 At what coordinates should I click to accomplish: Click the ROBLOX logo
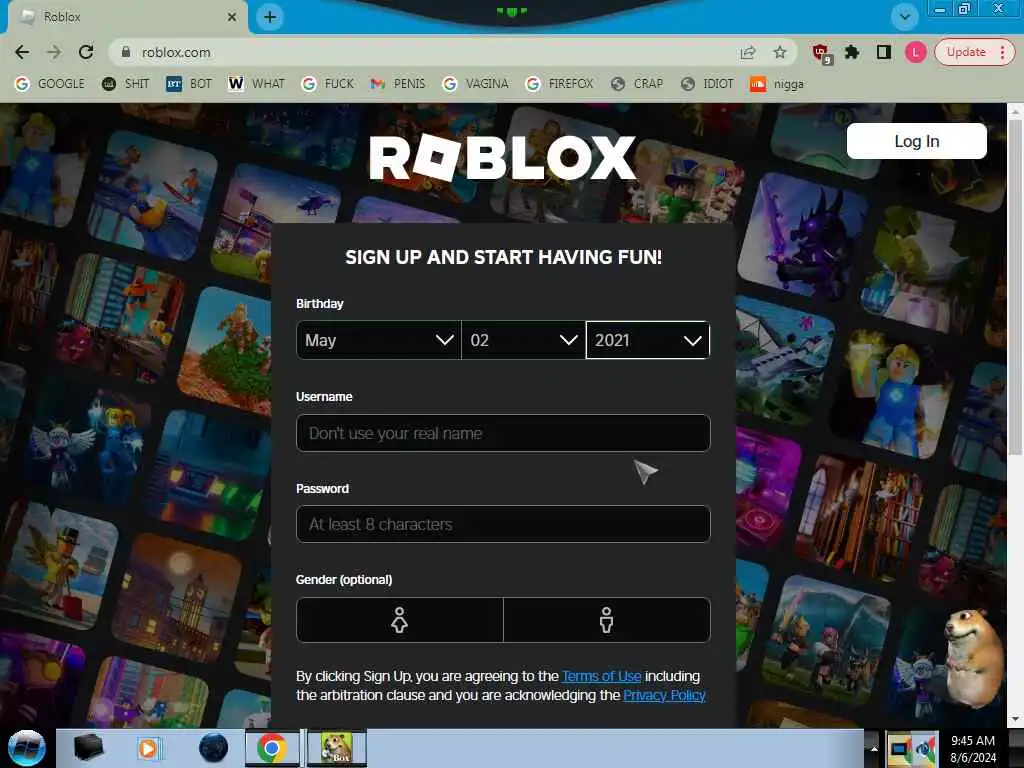point(502,157)
